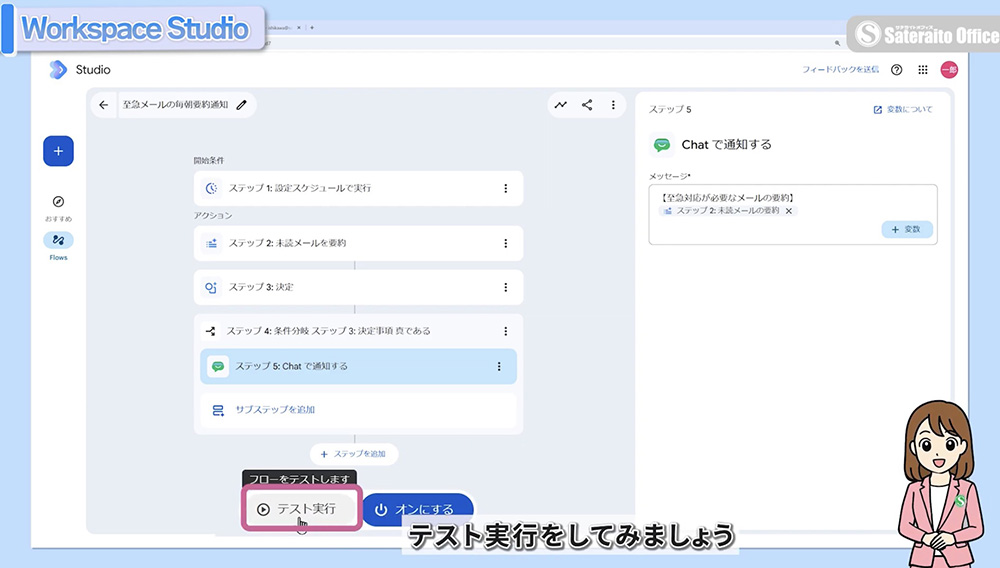This screenshot has width=1000, height=568.
Task: Open flow header three-dot menu
Action: [x=613, y=105]
